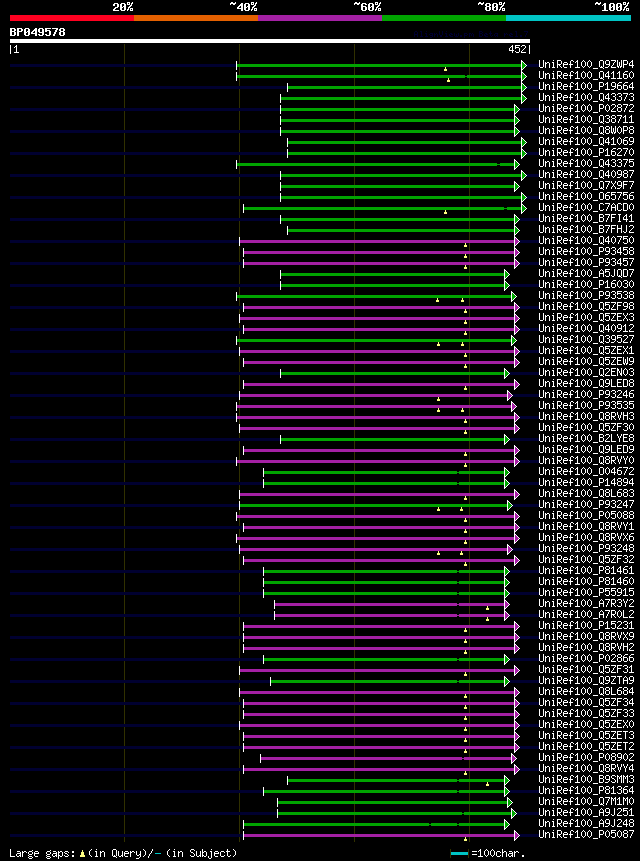This screenshot has width=640, height=861.
Task: Select the UniRef100_P19664 hit label
Action: click(x=586, y=86)
